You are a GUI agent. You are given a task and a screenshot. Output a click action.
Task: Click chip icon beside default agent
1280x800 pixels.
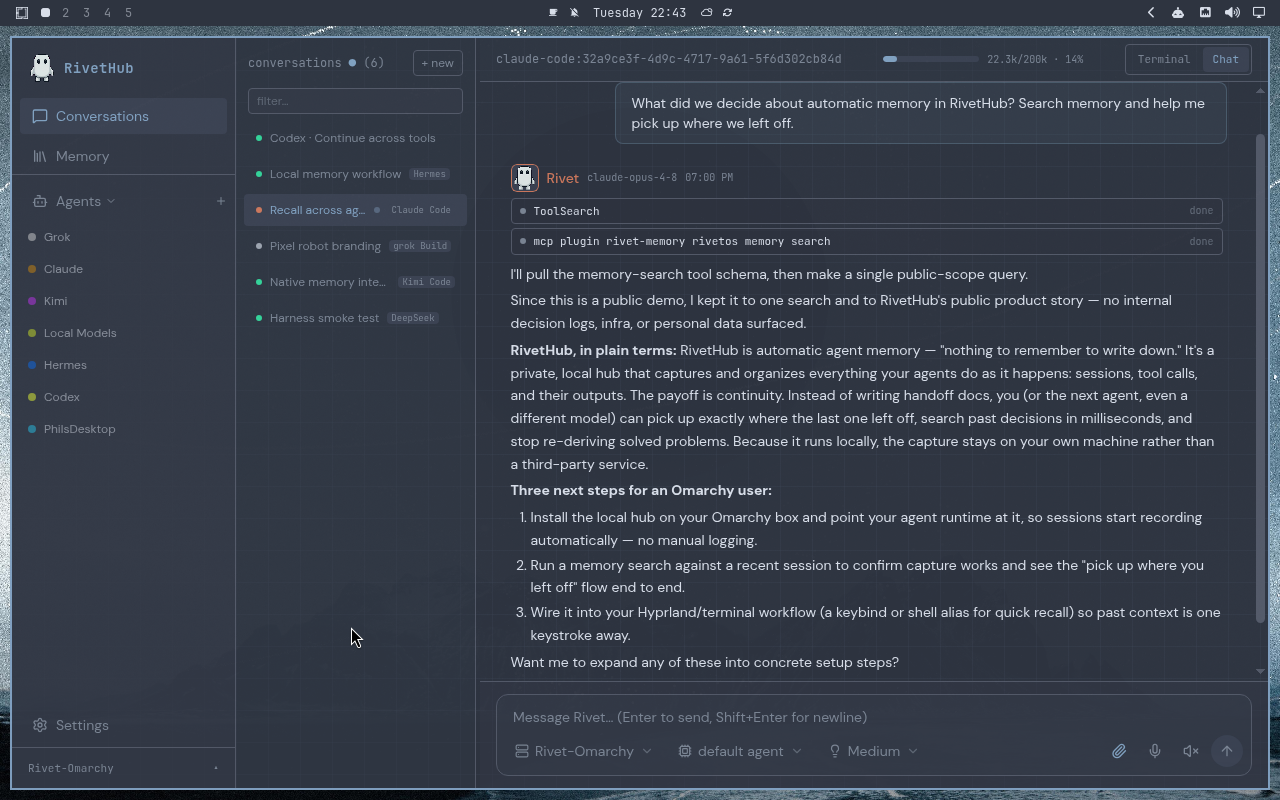point(685,751)
